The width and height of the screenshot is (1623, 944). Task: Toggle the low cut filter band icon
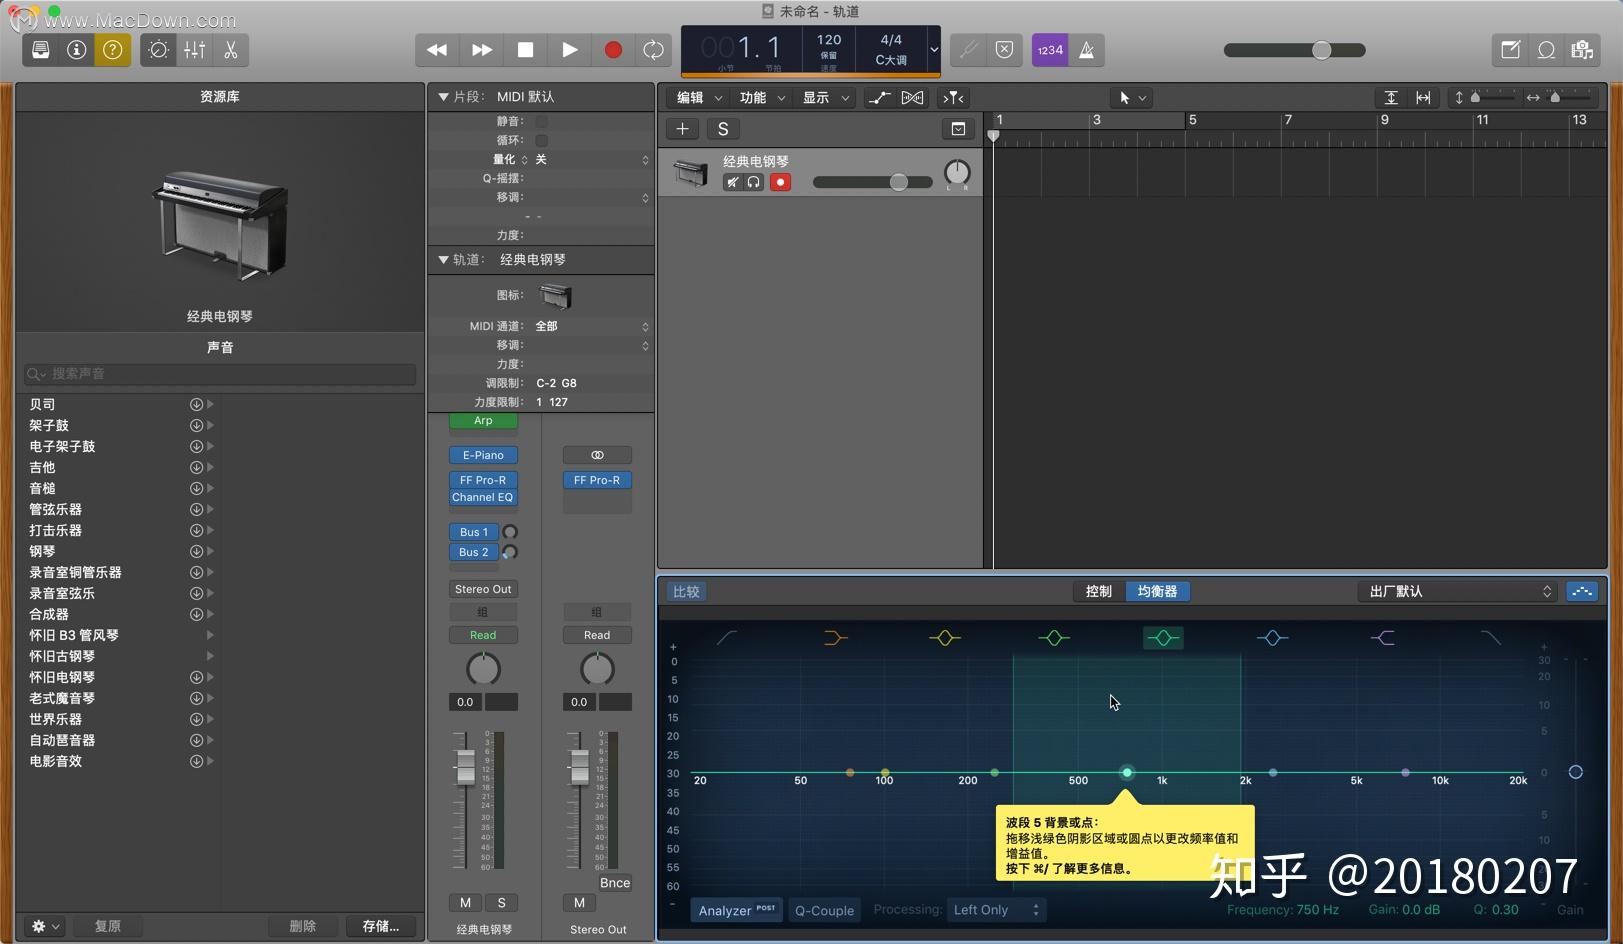pos(727,638)
